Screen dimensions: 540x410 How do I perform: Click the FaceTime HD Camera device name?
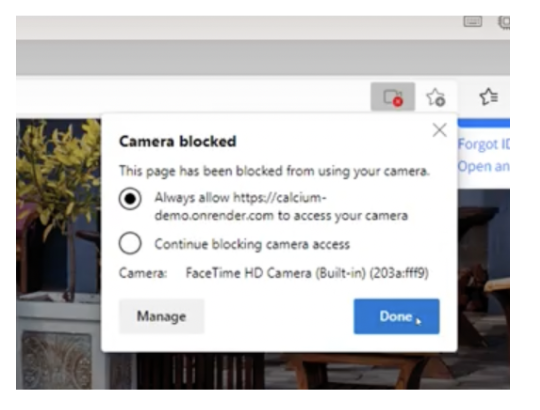pos(307,273)
